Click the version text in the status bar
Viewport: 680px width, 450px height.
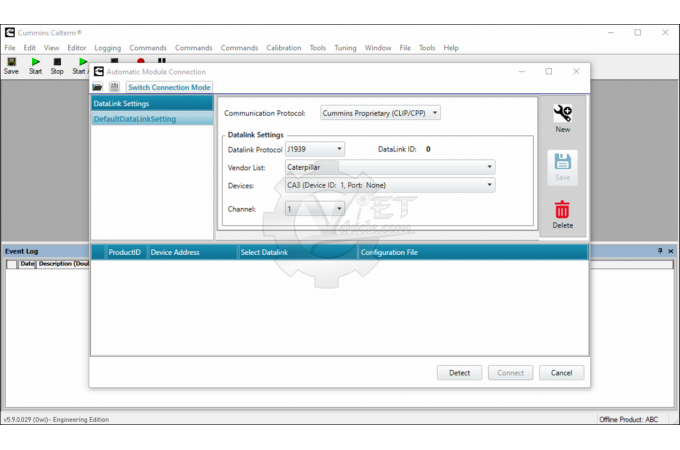coord(56,420)
